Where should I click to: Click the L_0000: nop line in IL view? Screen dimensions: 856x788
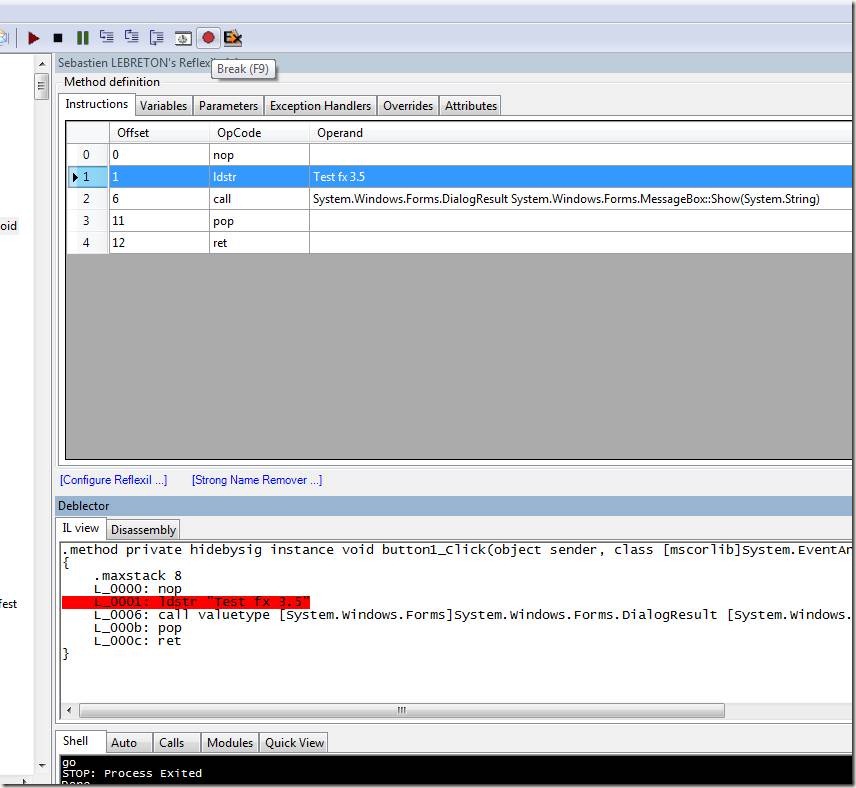(138, 589)
